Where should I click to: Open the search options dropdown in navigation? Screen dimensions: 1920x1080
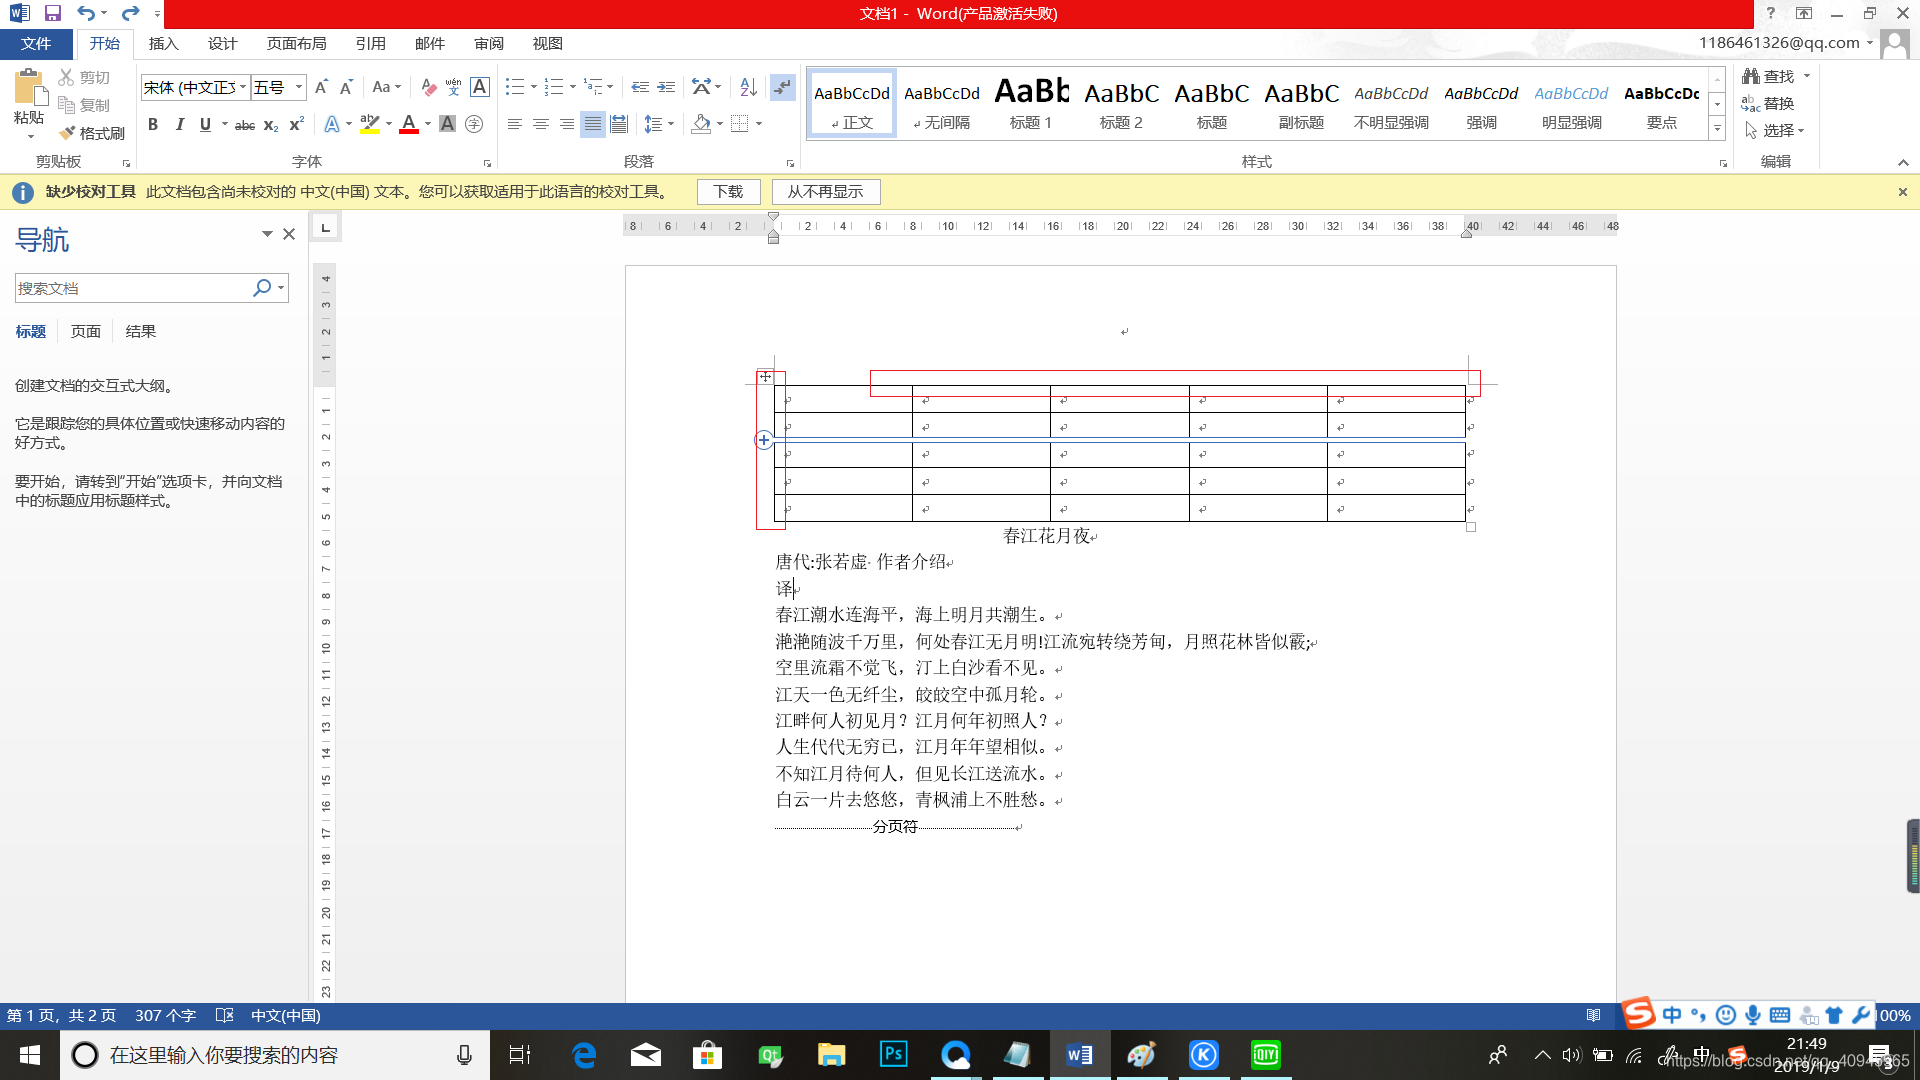click(281, 288)
